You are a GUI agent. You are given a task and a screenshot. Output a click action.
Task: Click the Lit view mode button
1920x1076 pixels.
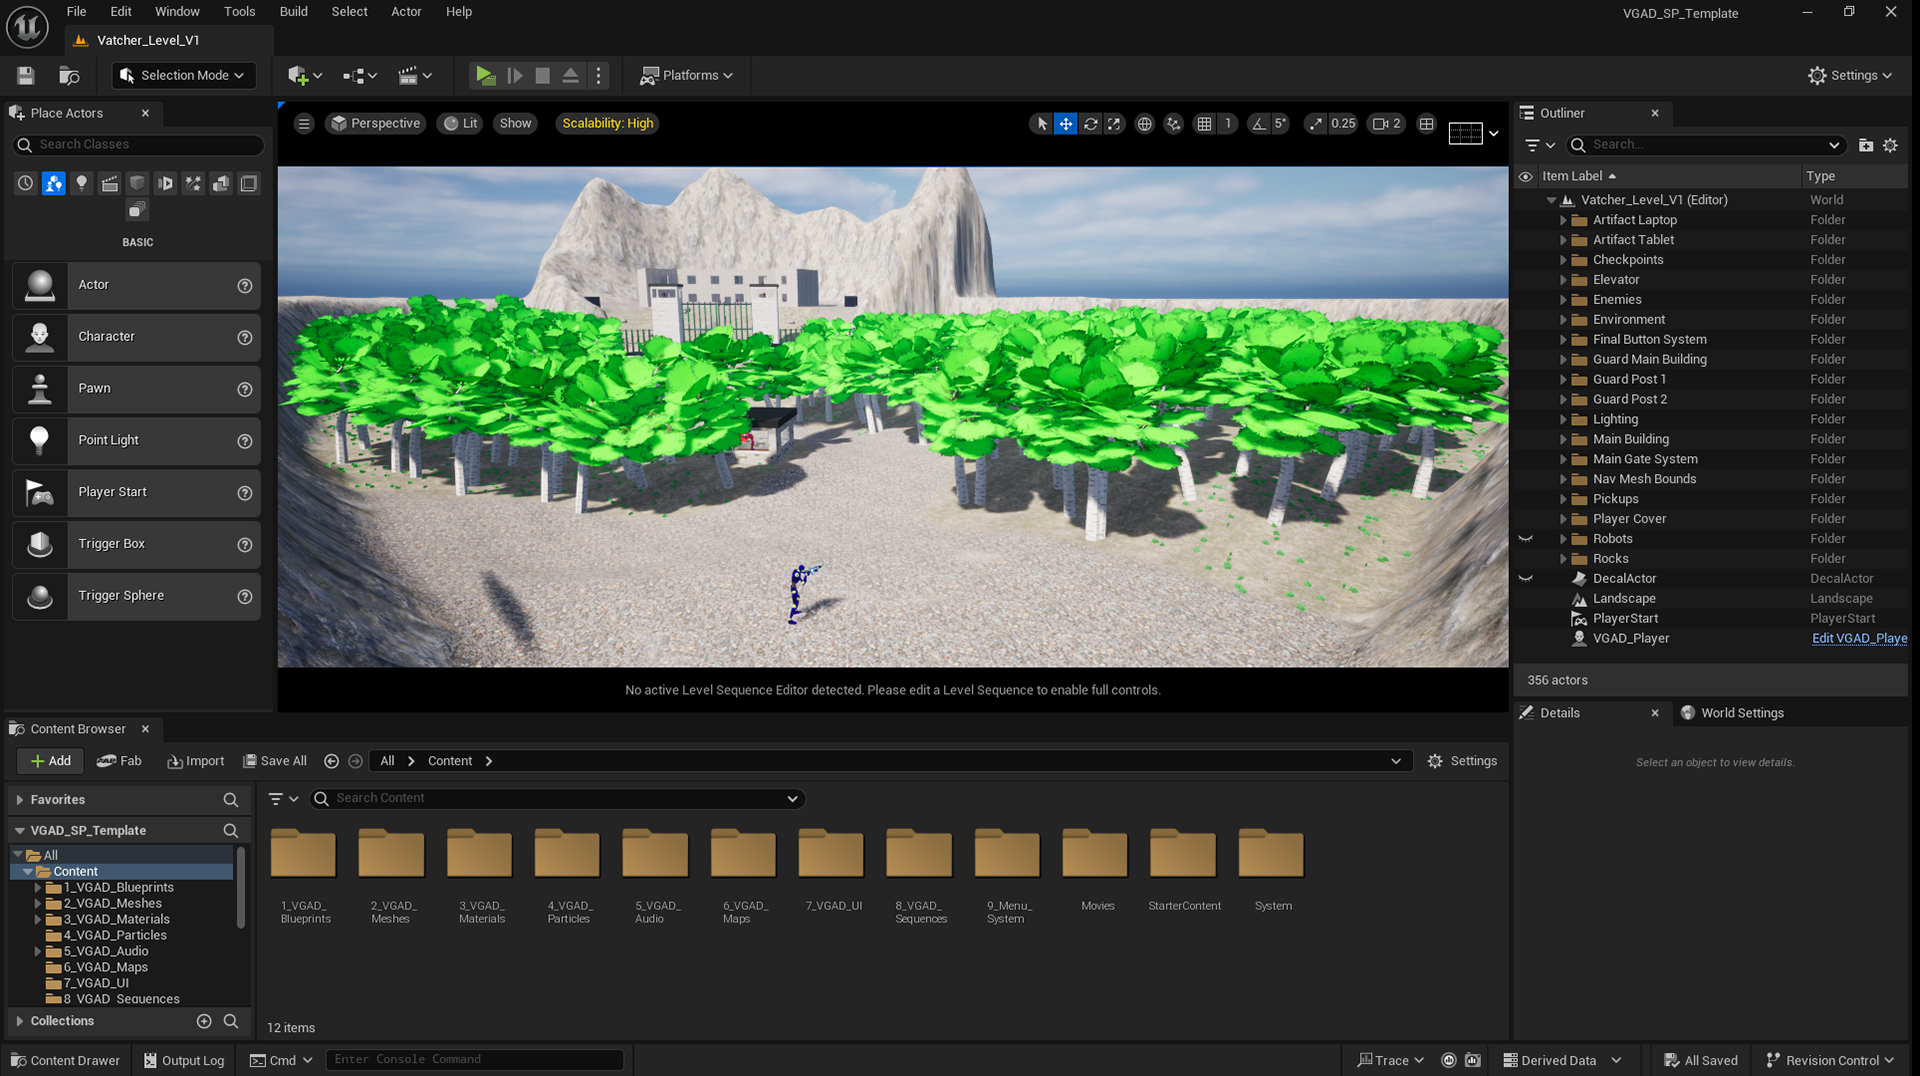[460, 124]
